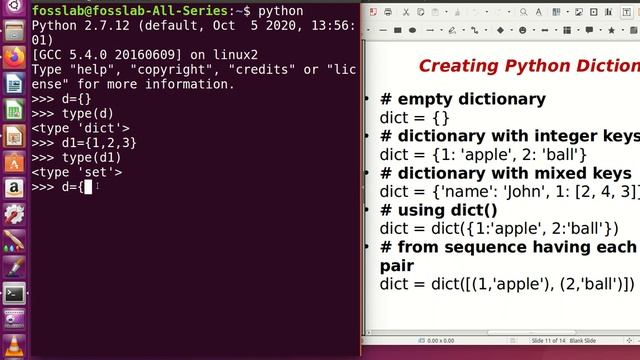
Task: Click 'Slide 11 of 14' in status bar
Action: click(x=549, y=340)
